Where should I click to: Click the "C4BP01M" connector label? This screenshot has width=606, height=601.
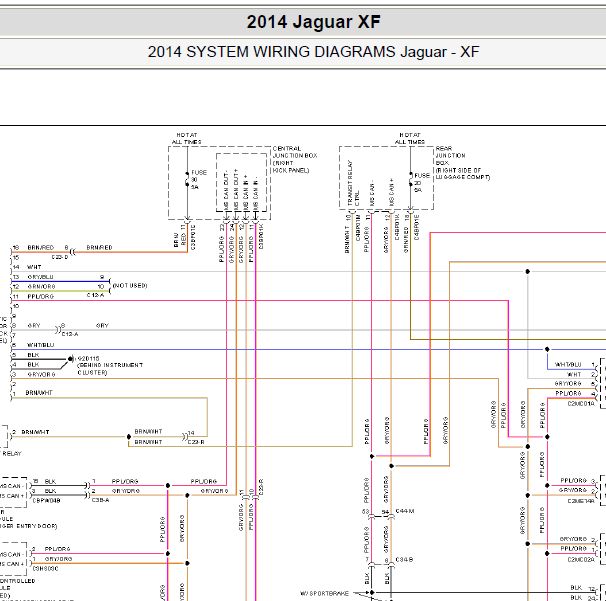[358, 228]
